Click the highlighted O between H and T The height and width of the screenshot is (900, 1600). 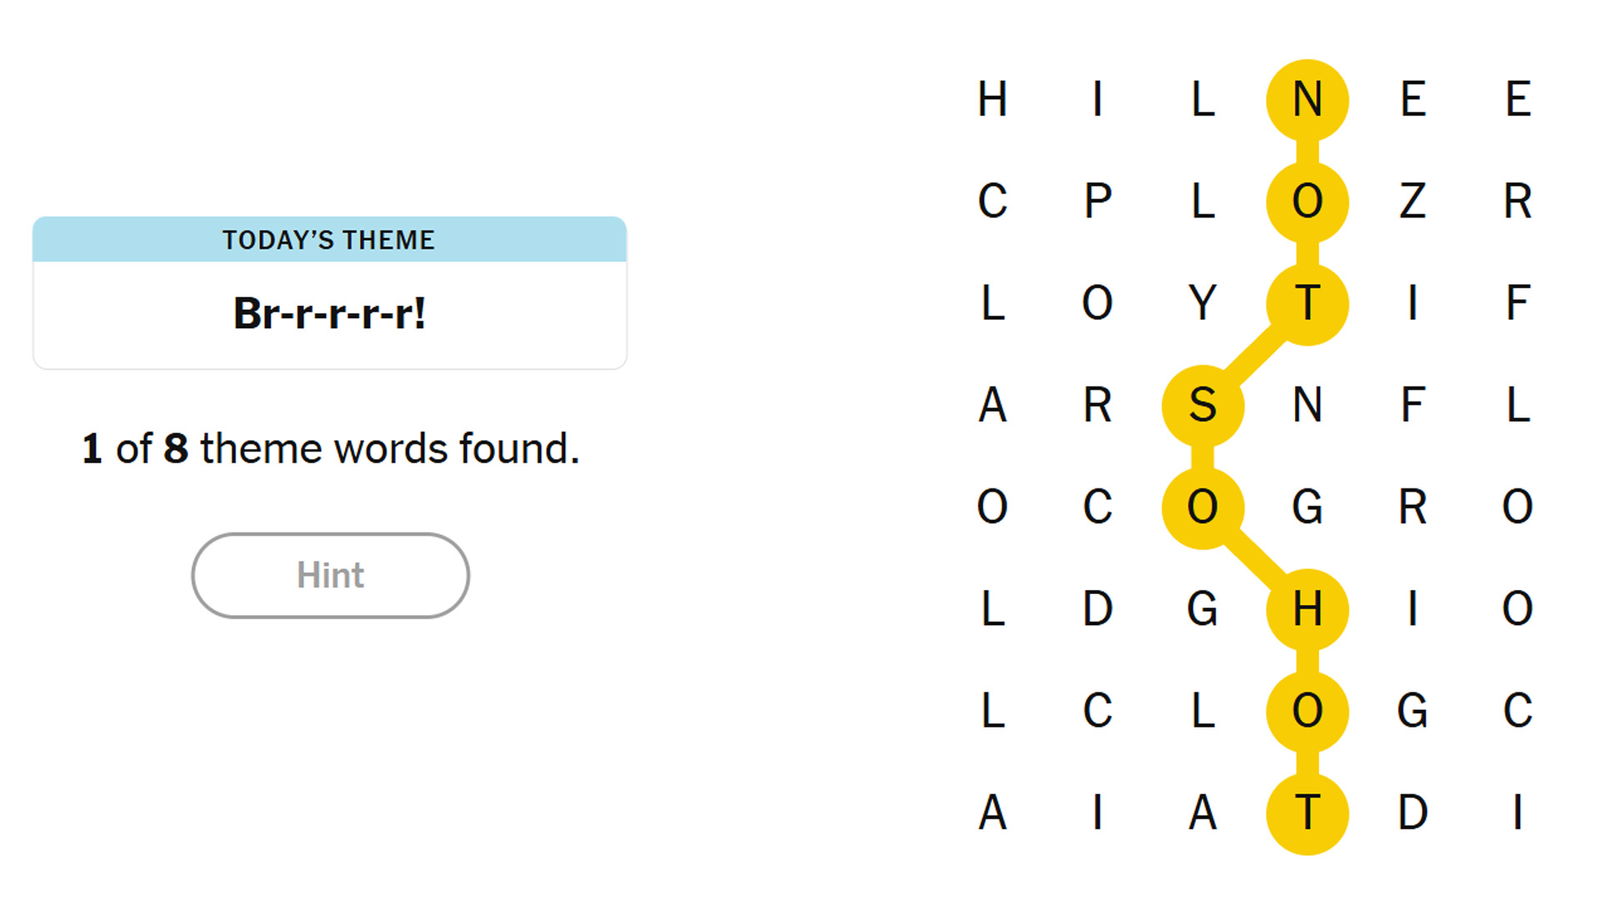point(1307,710)
